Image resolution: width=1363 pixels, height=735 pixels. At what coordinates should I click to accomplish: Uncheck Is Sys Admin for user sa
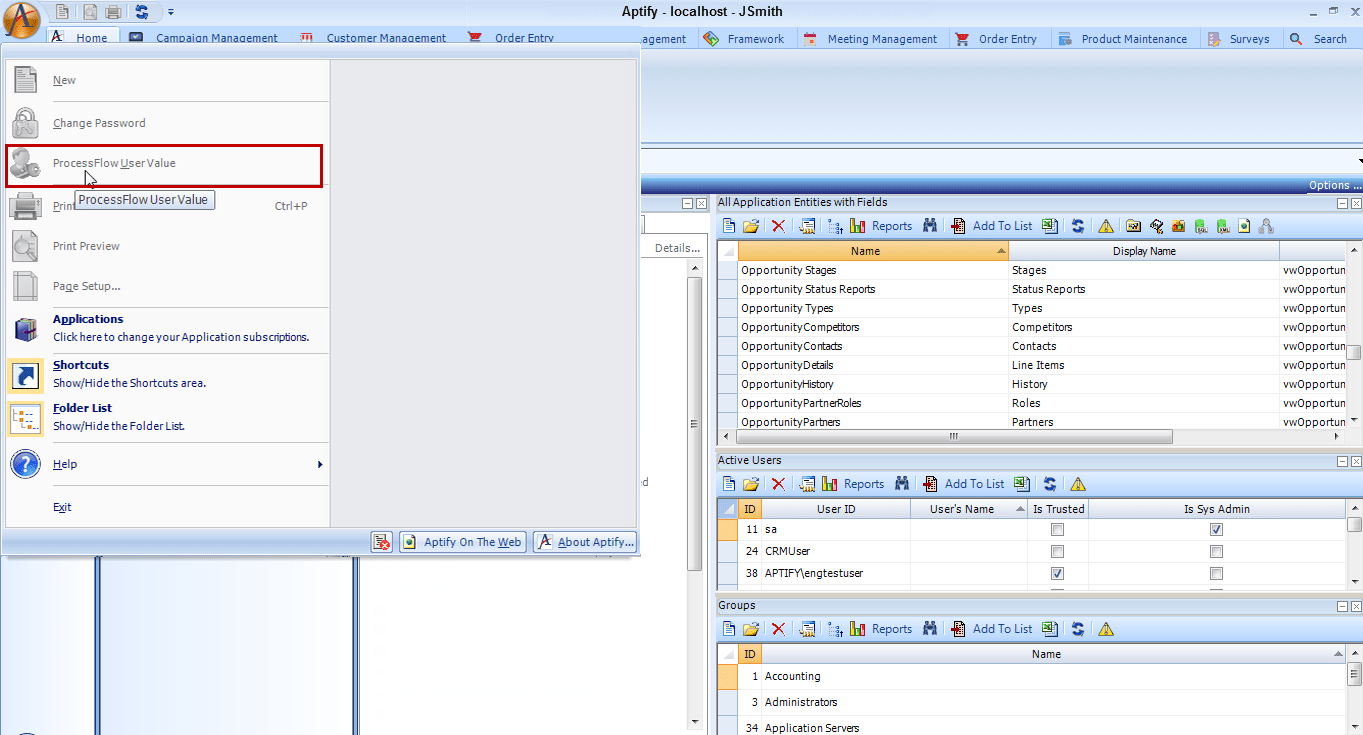pyautogui.click(x=1216, y=529)
